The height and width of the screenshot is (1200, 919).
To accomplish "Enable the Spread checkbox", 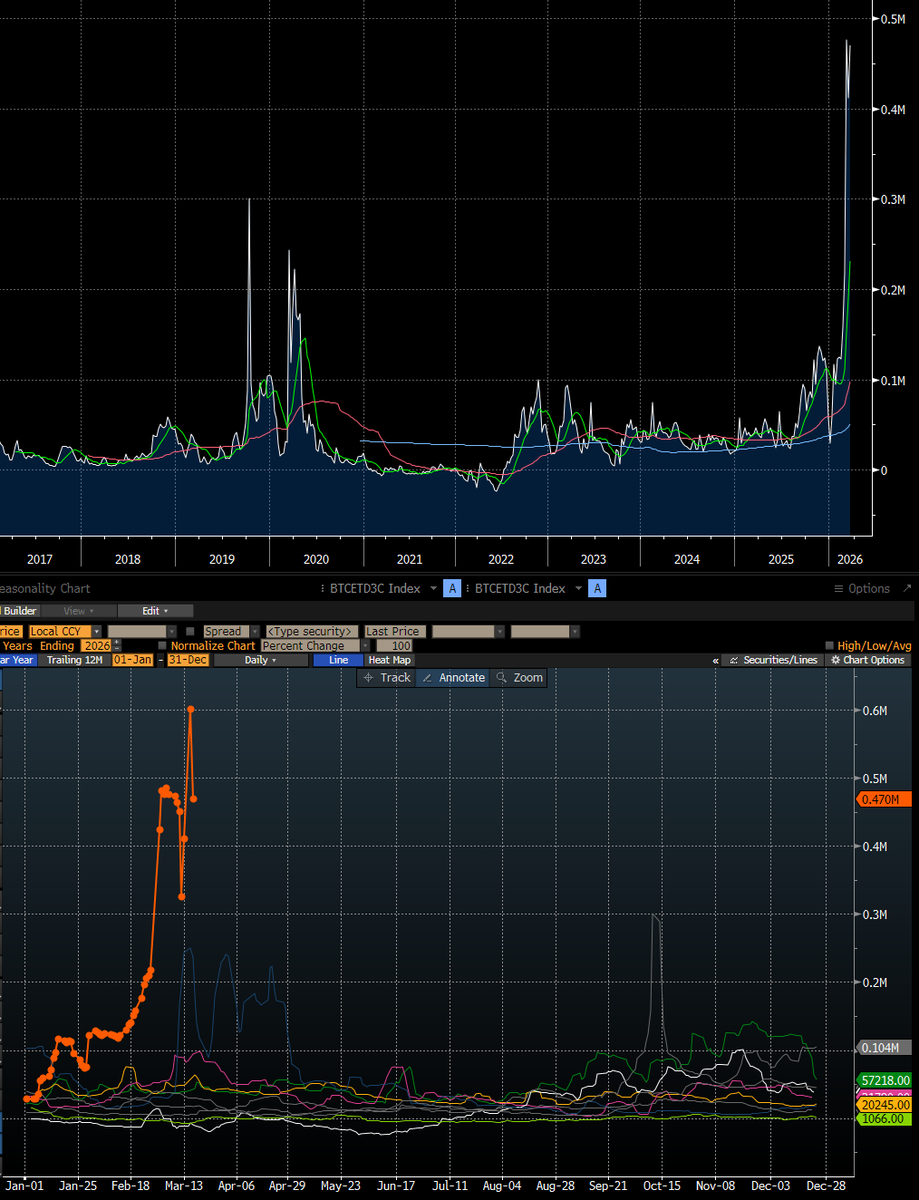I will [x=191, y=632].
